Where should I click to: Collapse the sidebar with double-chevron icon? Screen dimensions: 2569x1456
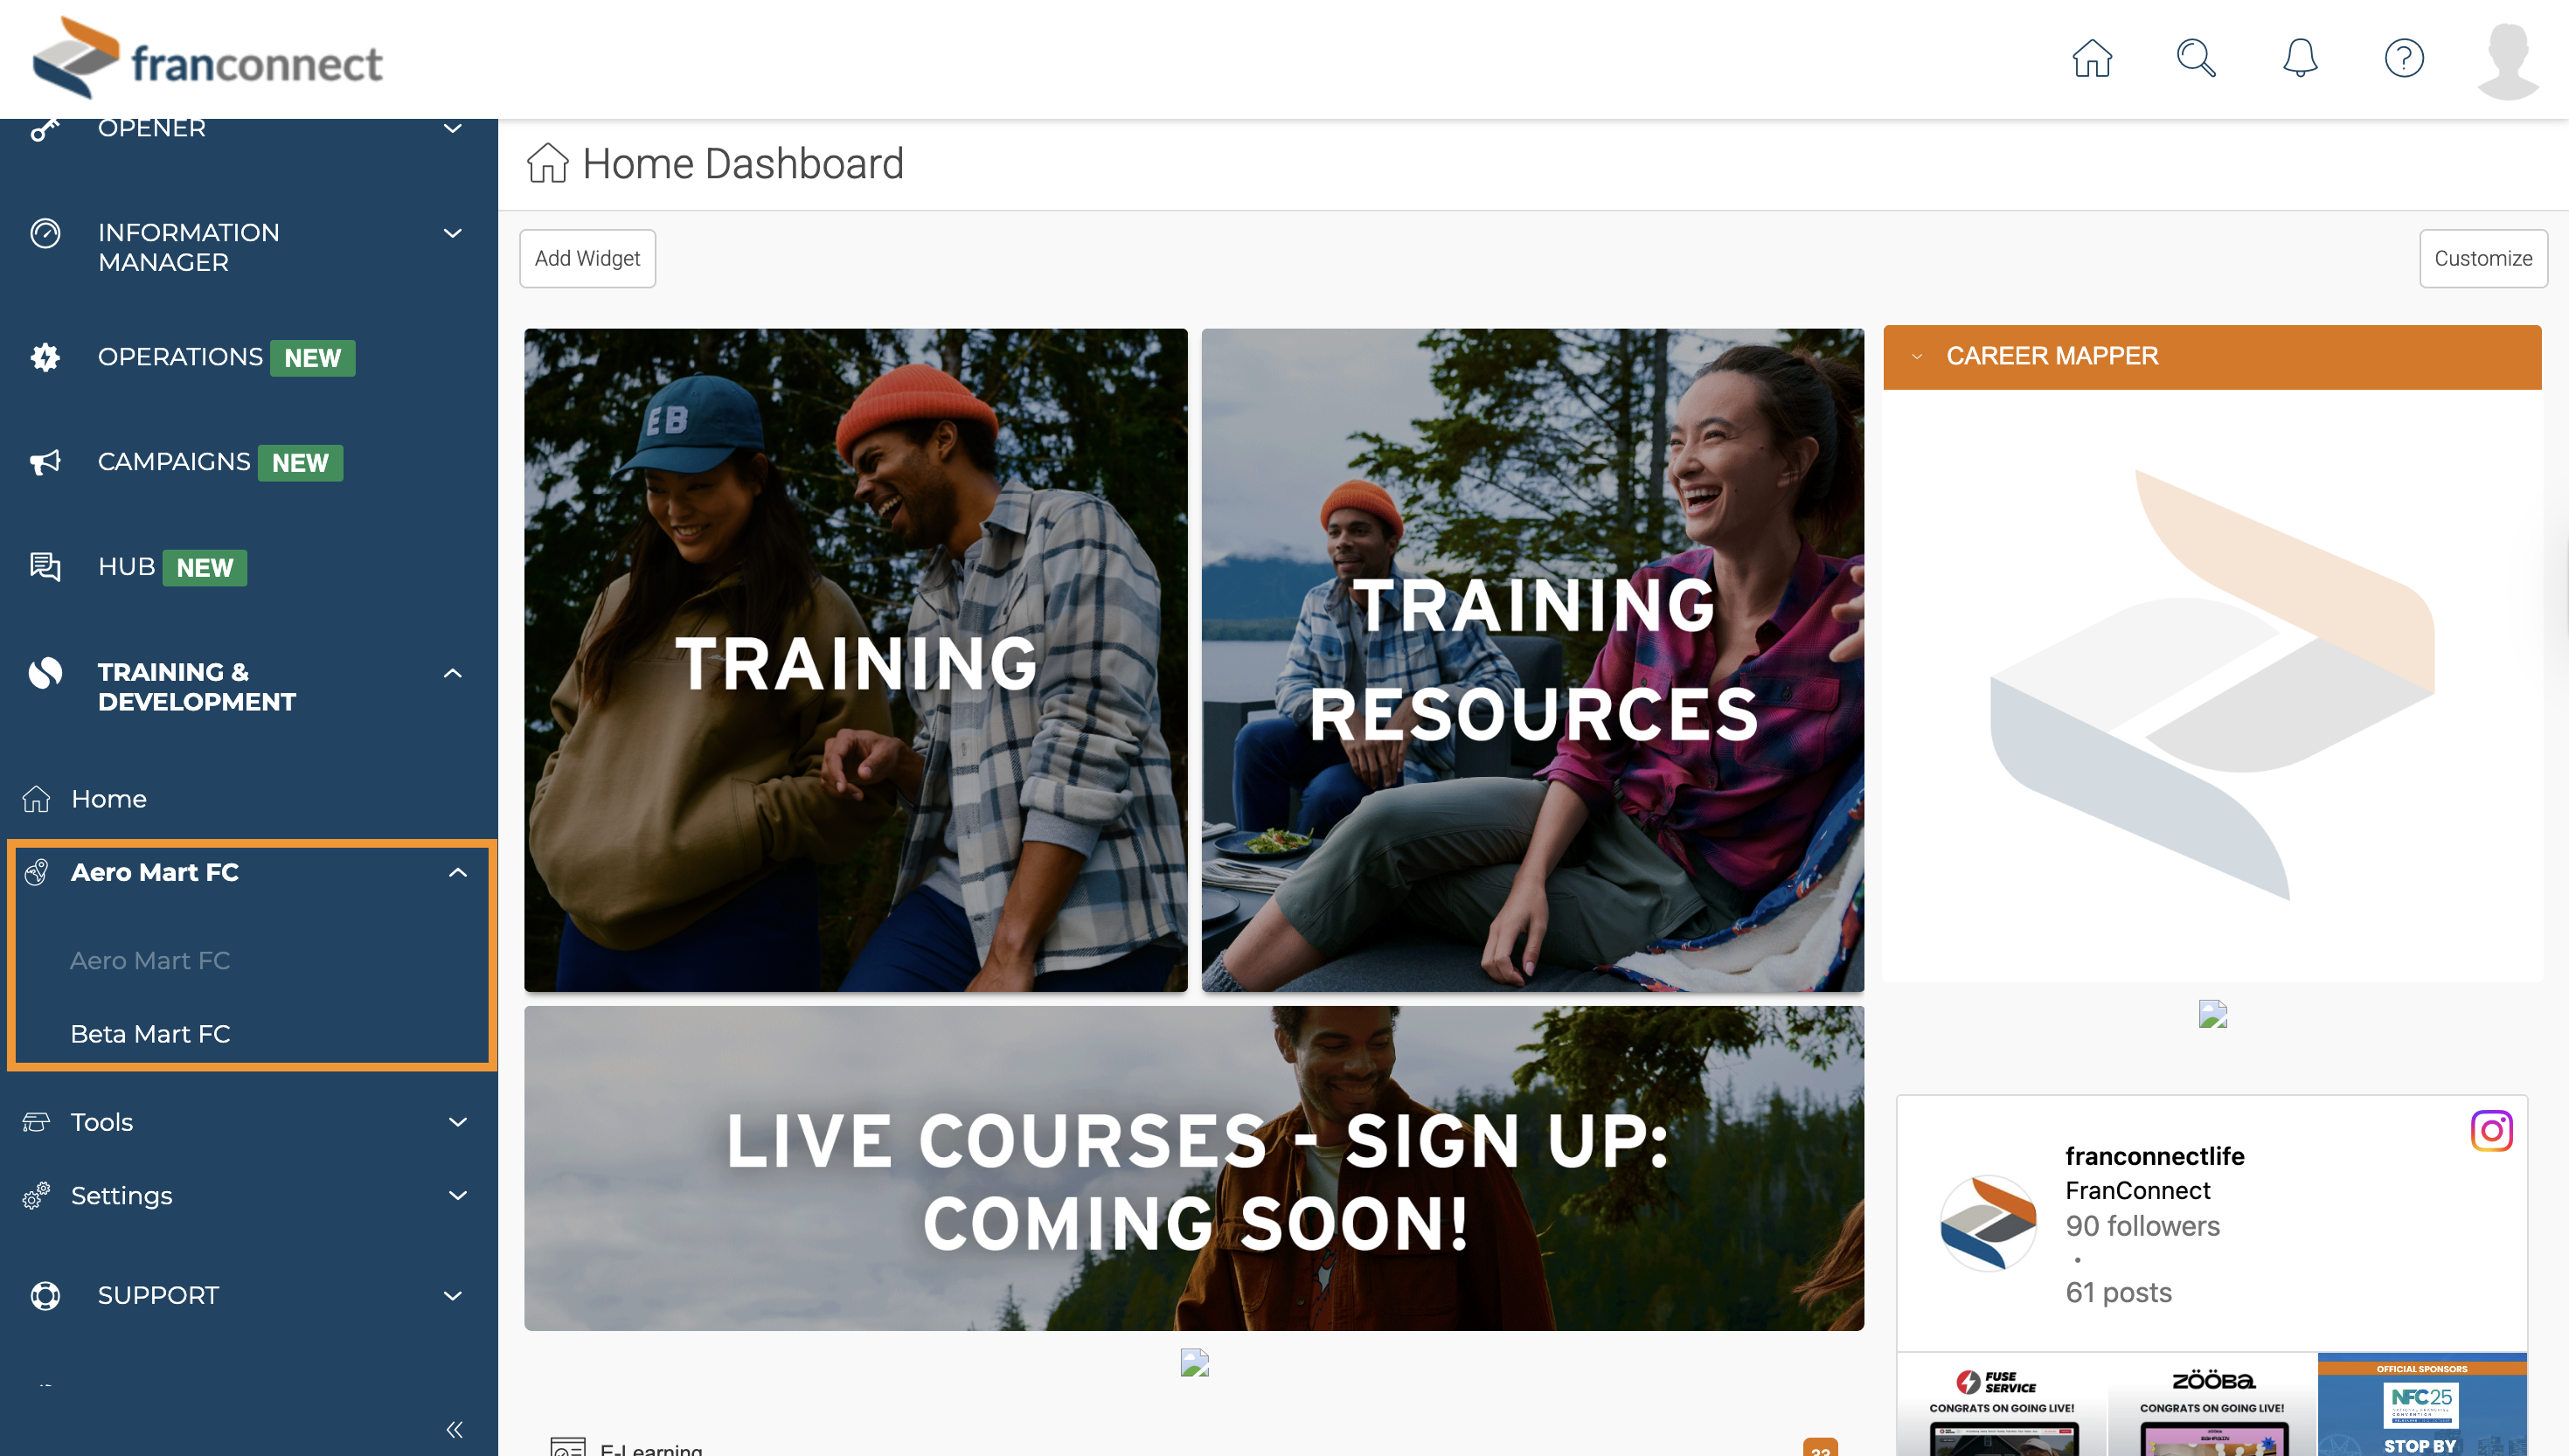pyautogui.click(x=454, y=1429)
